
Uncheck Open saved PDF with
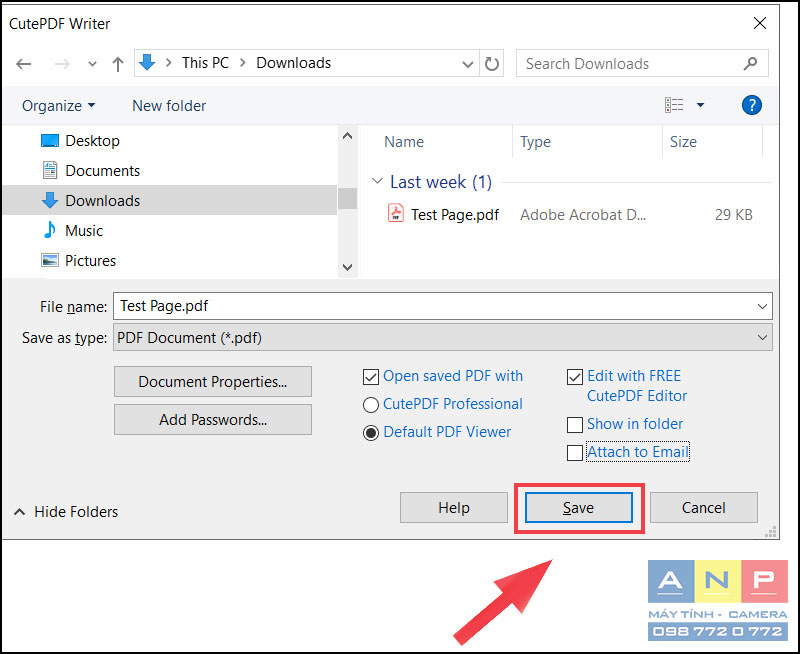(x=370, y=377)
